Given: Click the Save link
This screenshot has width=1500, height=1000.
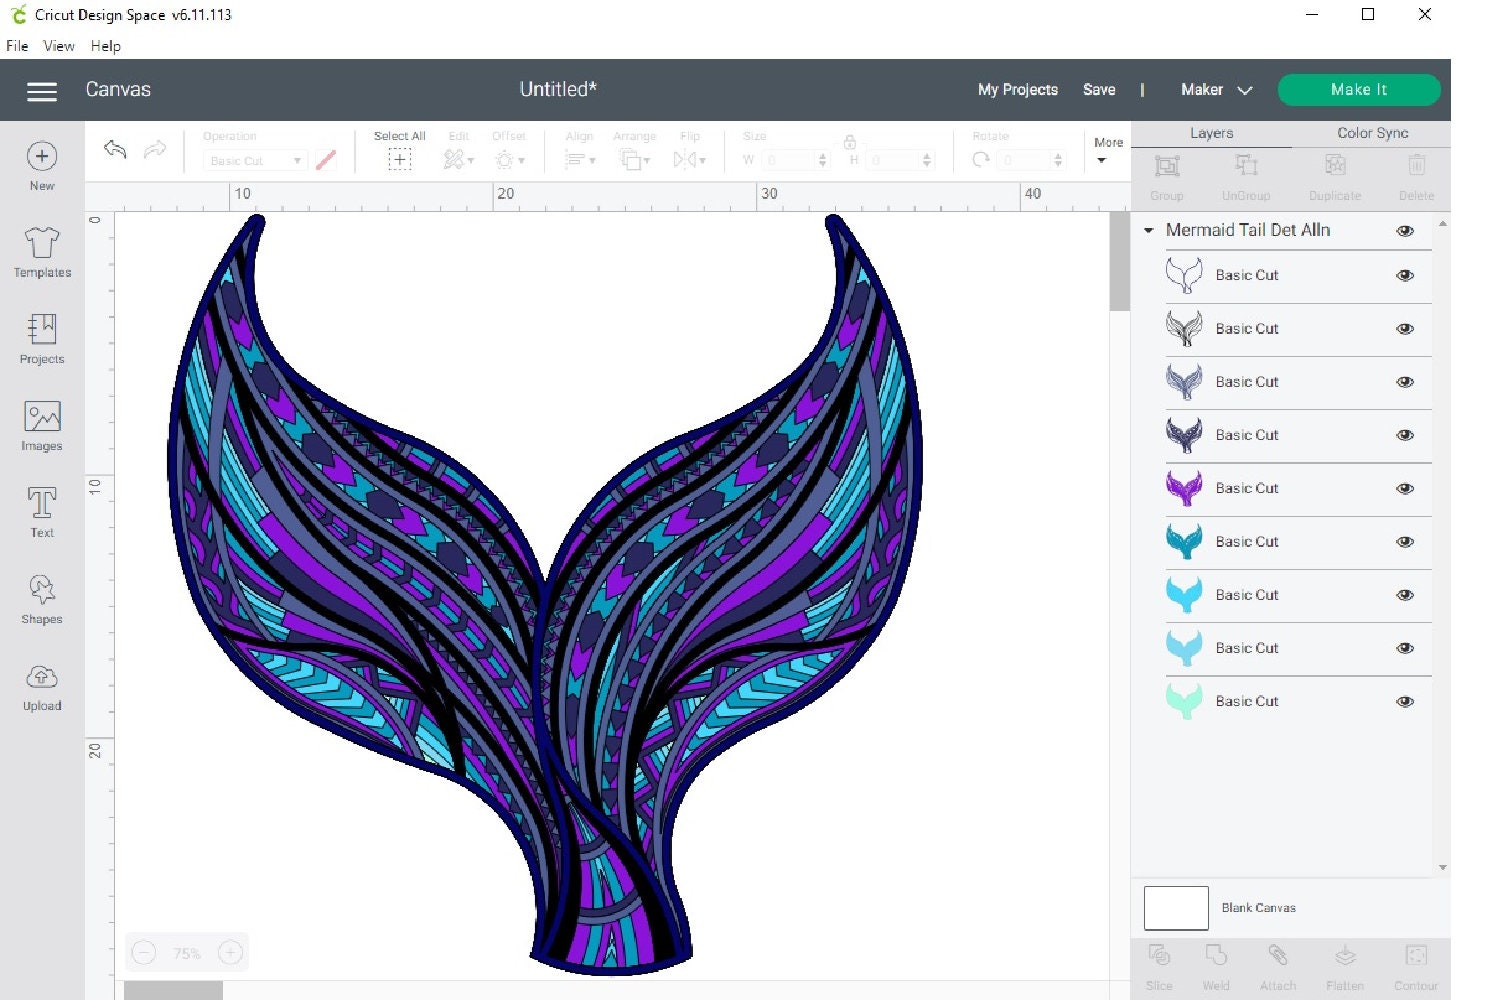Looking at the screenshot, I should [1099, 90].
